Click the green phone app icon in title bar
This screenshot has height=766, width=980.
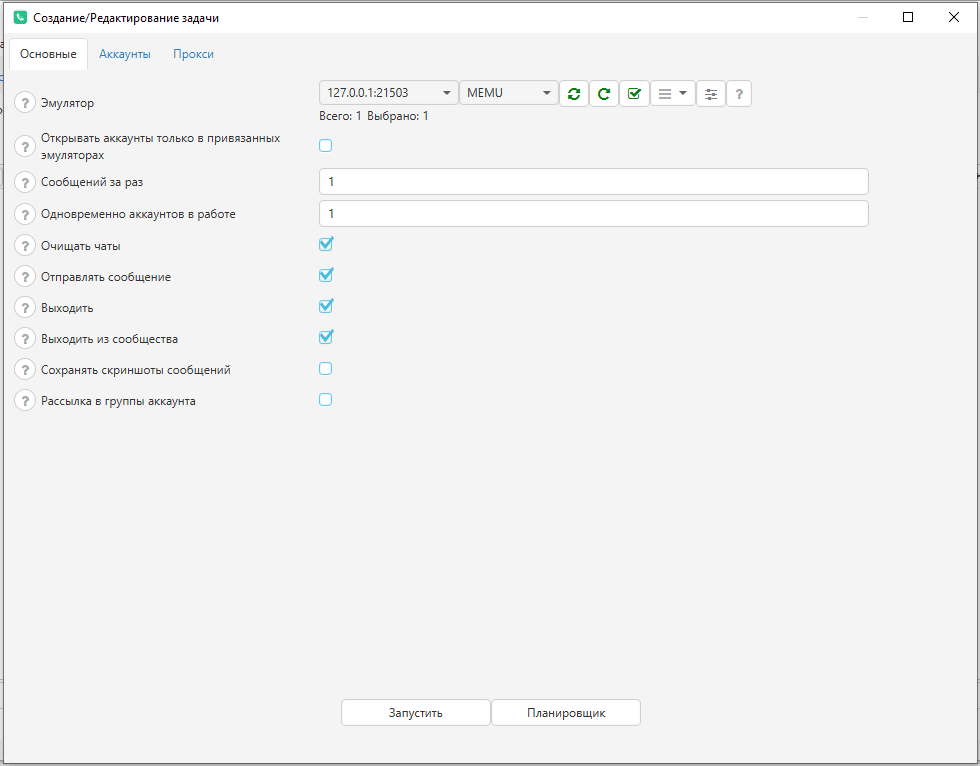[20, 17]
